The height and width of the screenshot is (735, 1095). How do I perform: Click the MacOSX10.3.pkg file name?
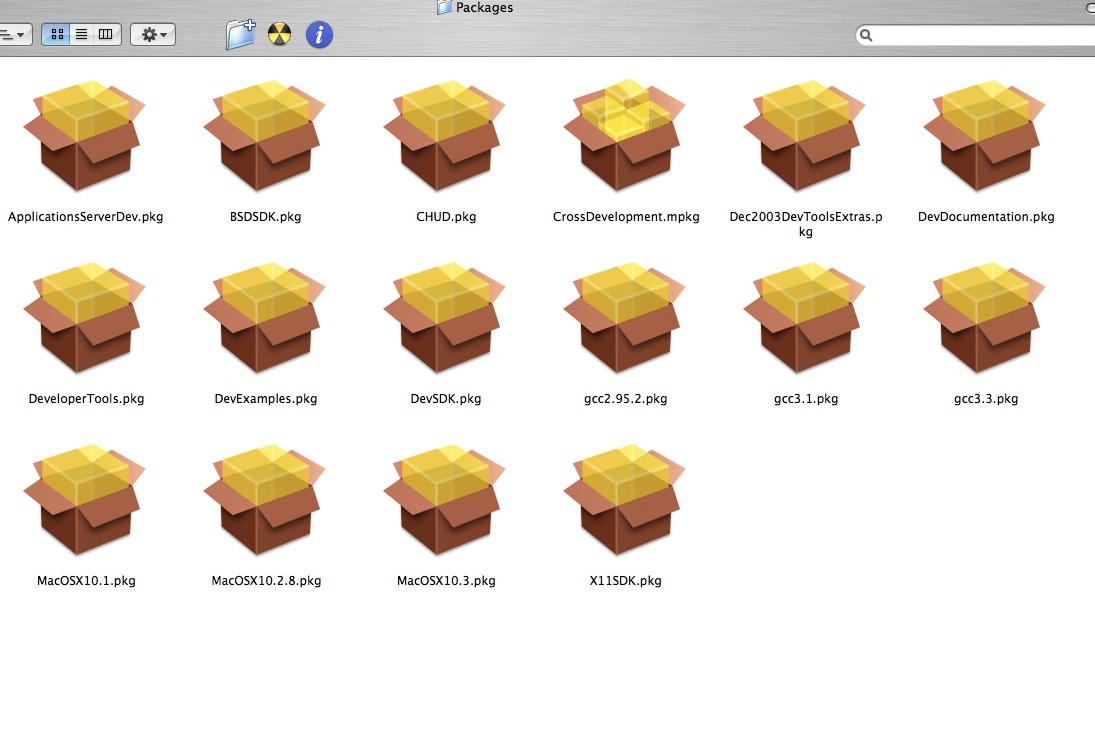446,581
